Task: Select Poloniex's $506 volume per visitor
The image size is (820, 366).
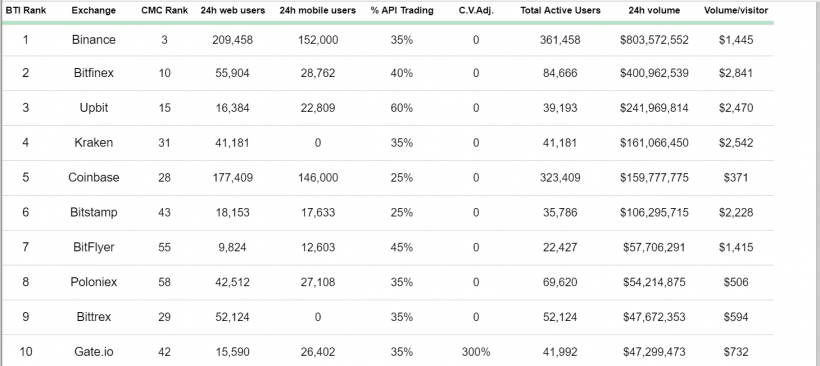Action: click(x=736, y=282)
